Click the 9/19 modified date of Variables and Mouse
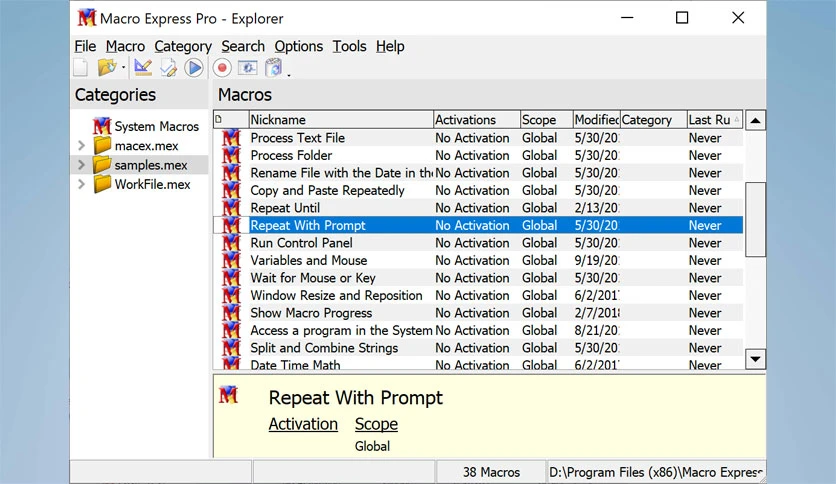This screenshot has width=836, height=484. [x=597, y=260]
